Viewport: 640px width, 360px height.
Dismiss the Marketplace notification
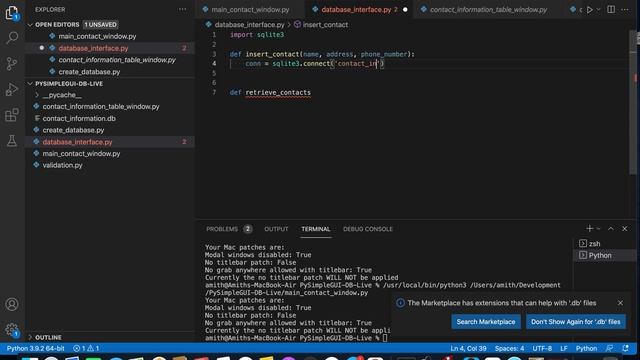tap(620, 303)
